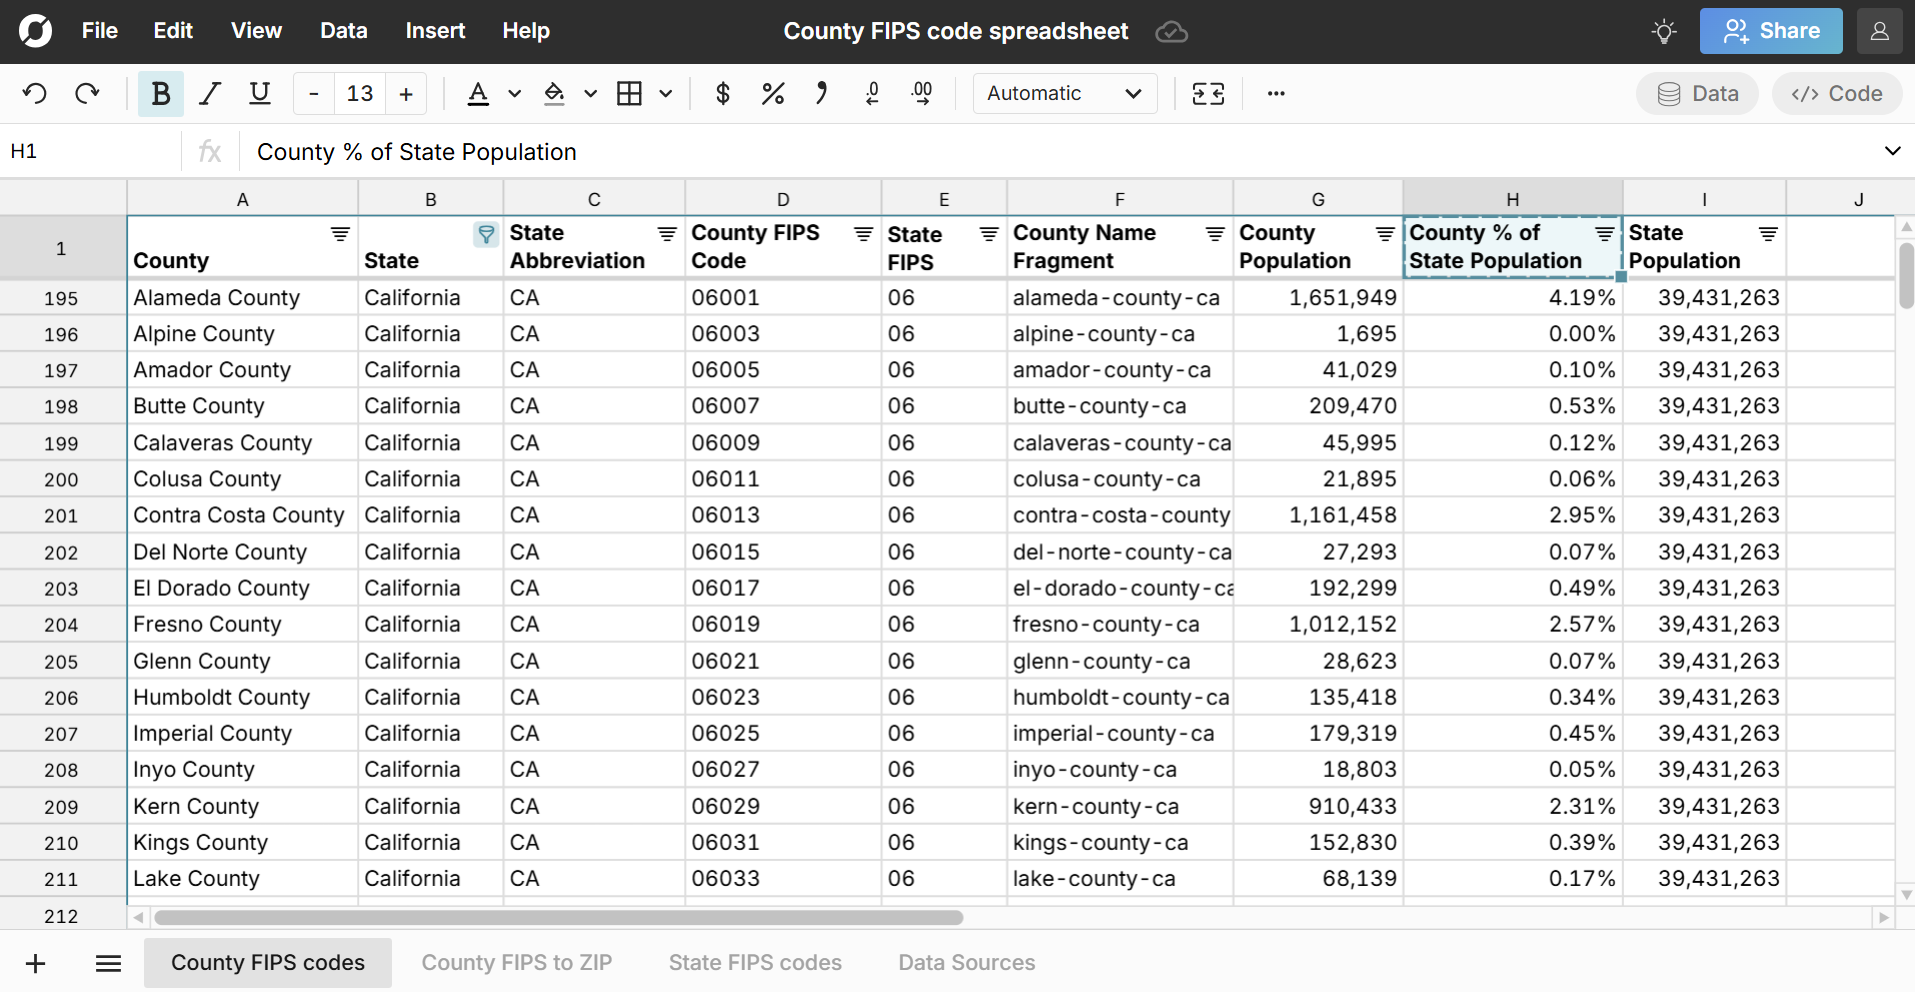Click the increase decimal places icon

tap(922, 94)
